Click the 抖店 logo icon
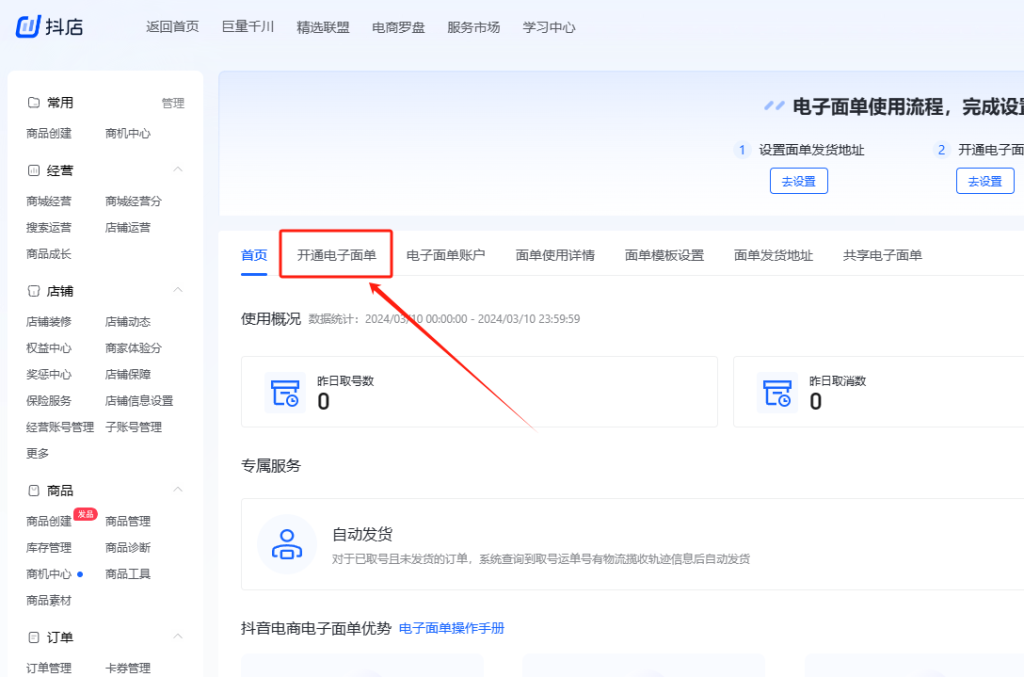The height and width of the screenshot is (677, 1024). (x=27, y=26)
